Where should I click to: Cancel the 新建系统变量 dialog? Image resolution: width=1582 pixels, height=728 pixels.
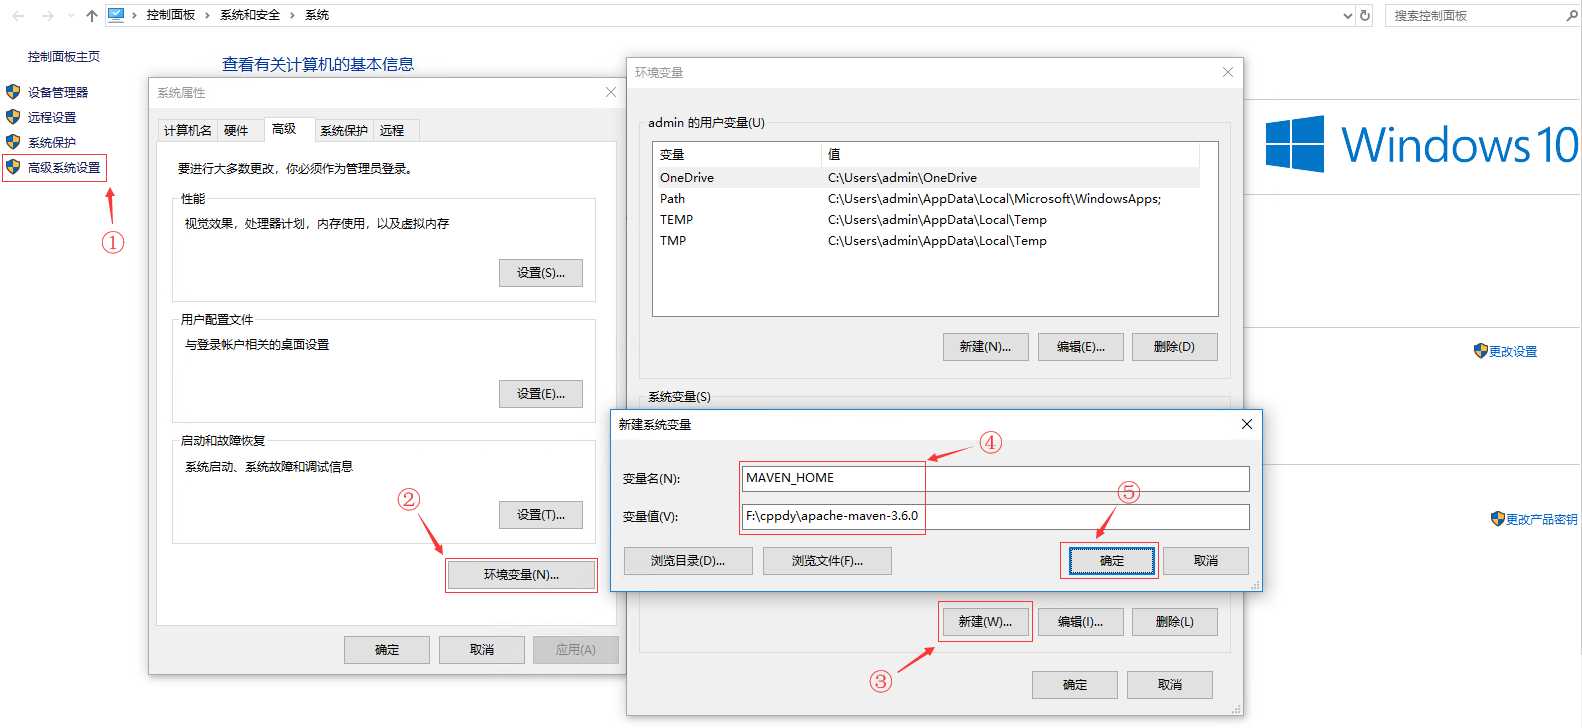(x=1206, y=561)
